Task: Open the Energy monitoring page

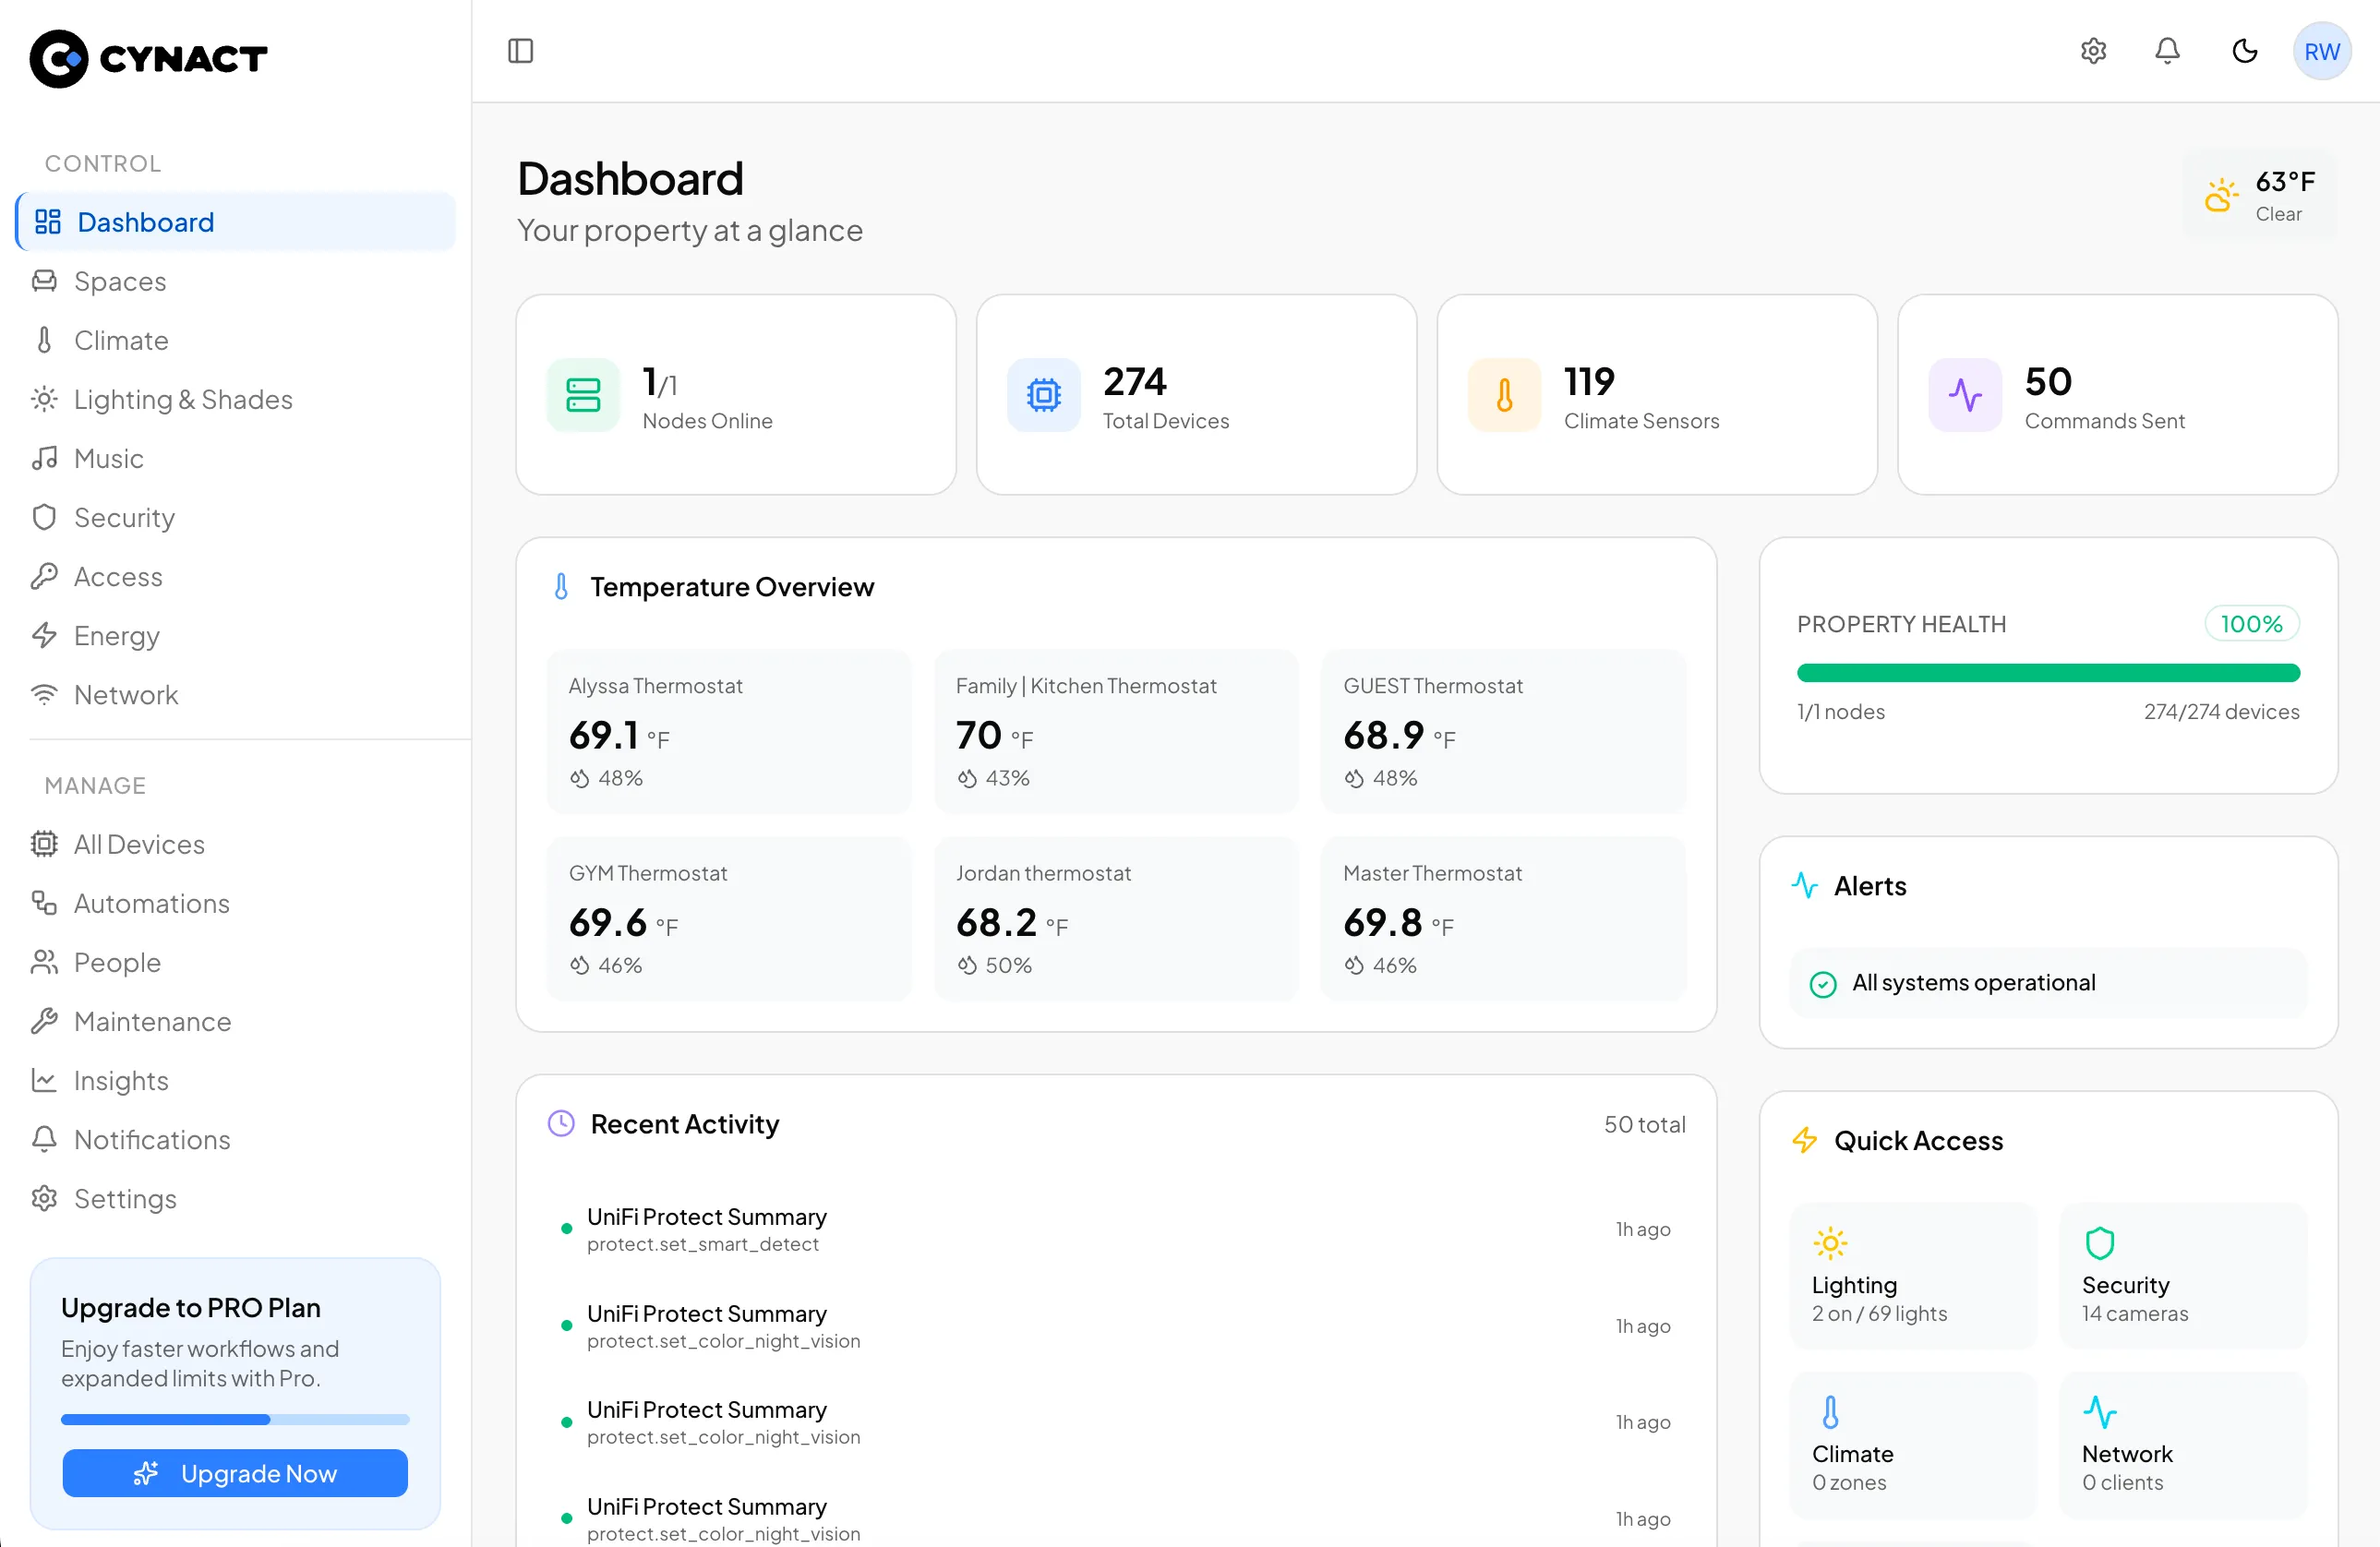Action: click(116, 635)
